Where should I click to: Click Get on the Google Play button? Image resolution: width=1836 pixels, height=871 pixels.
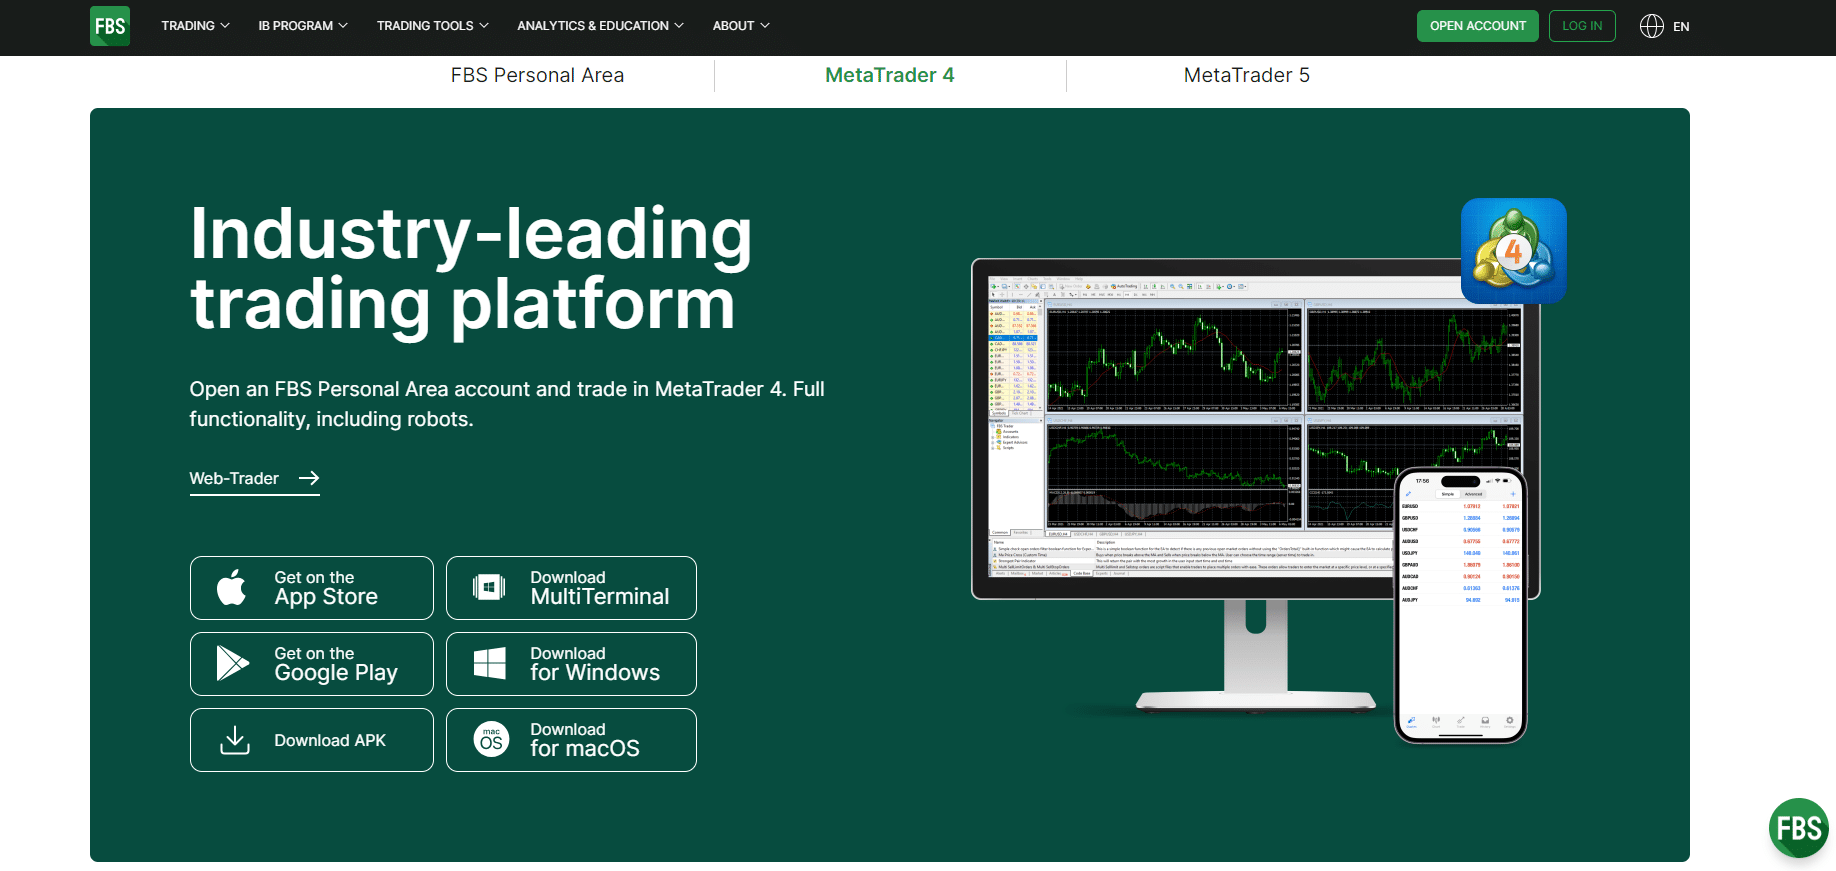pyautogui.click(x=312, y=664)
